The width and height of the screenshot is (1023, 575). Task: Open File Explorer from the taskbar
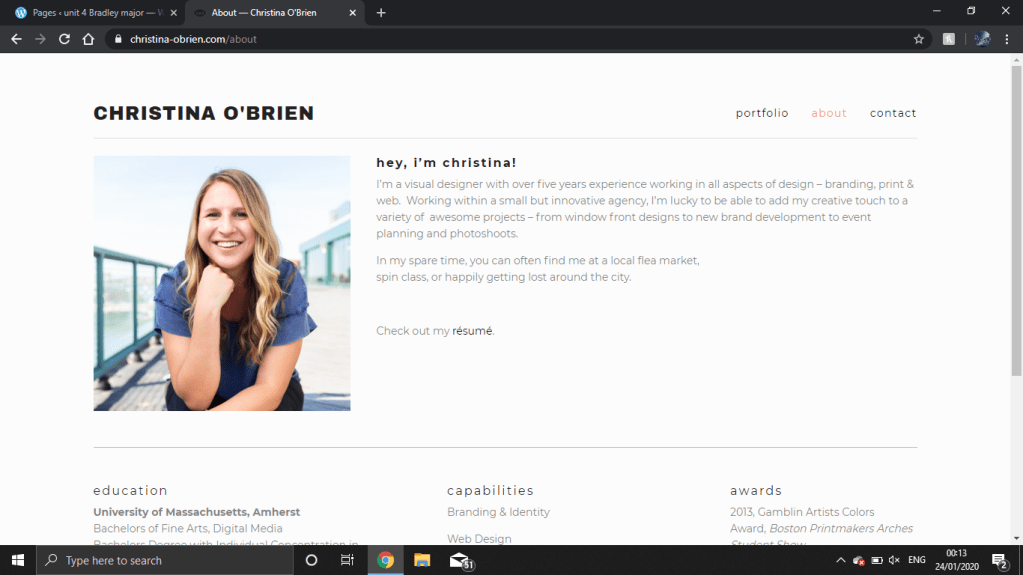pos(422,560)
